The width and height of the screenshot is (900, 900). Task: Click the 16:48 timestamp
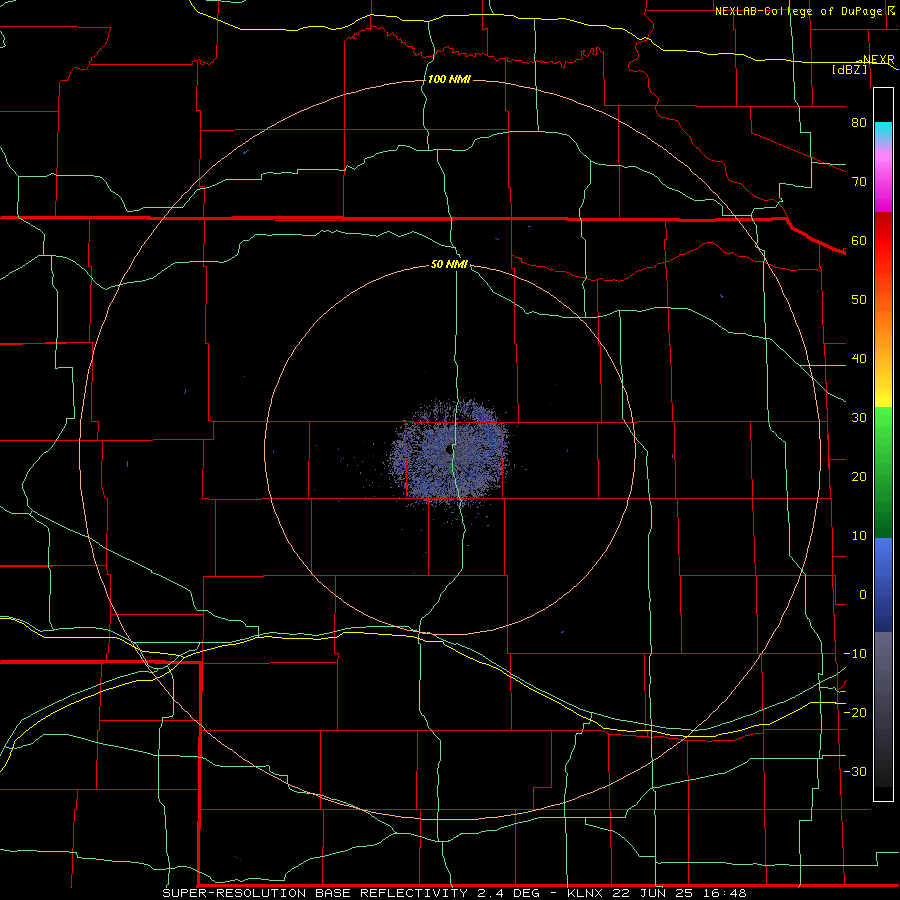click(727, 893)
